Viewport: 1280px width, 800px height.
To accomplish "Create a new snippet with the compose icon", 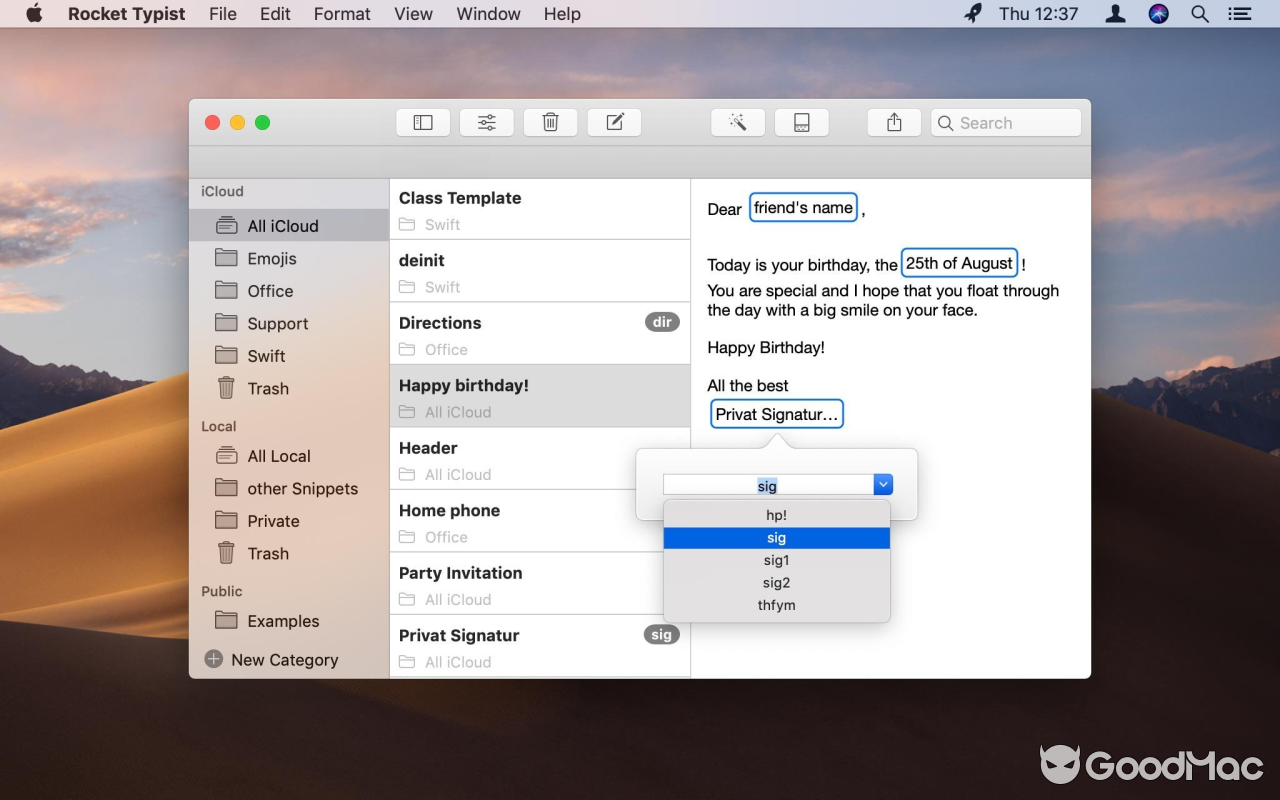I will pos(614,121).
